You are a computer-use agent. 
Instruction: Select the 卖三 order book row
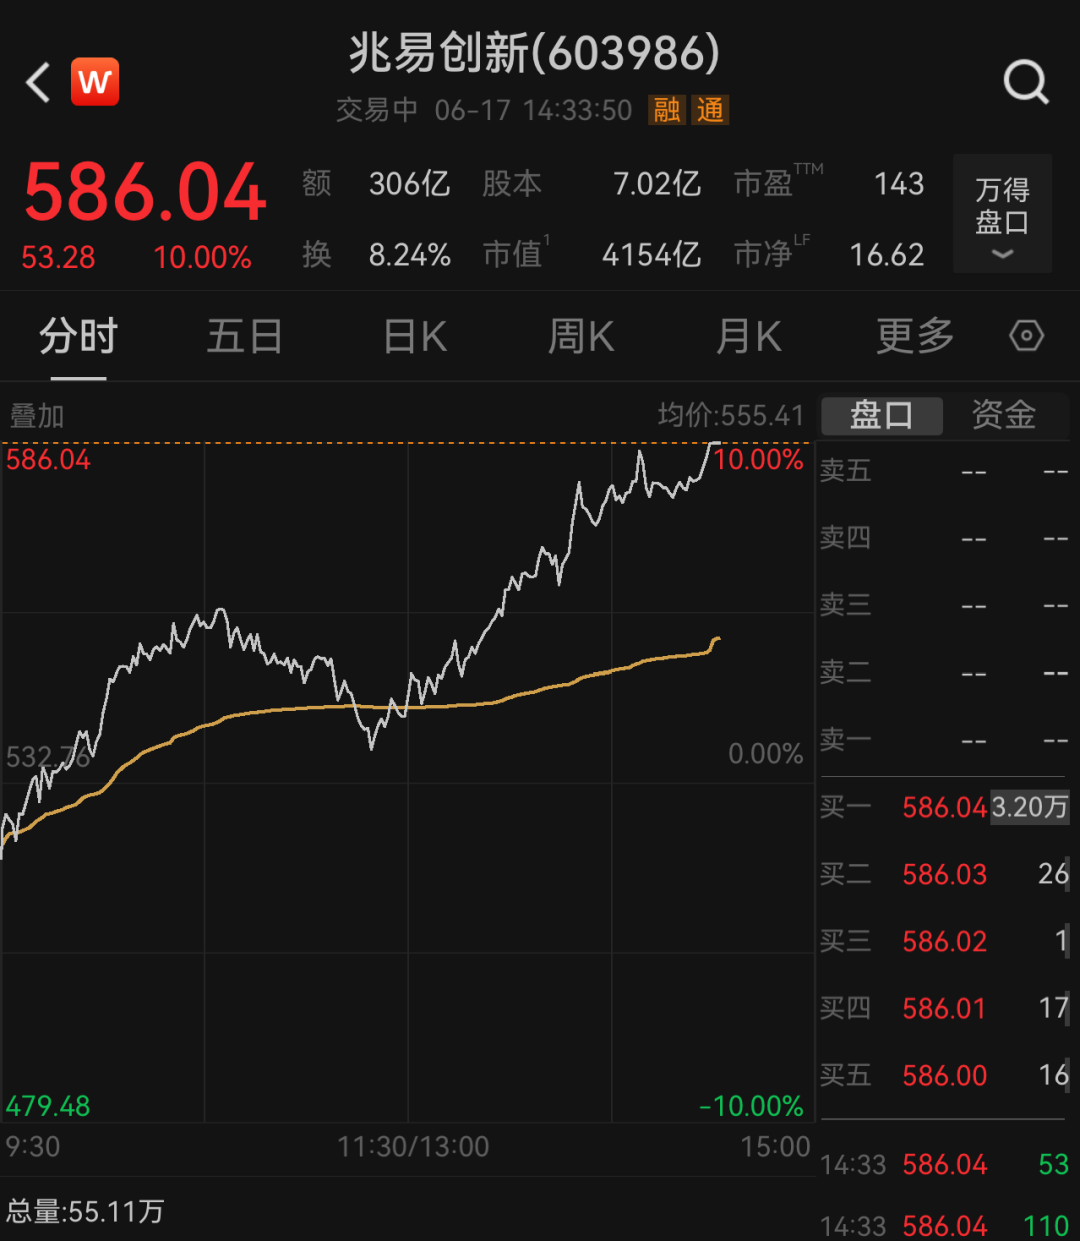click(x=945, y=605)
